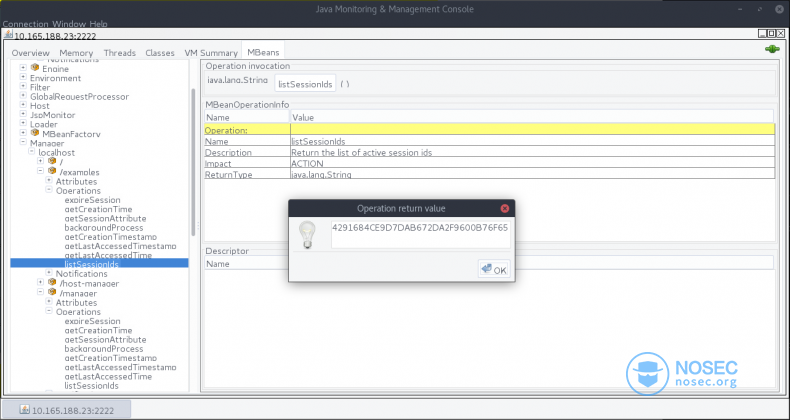Click the Impact ACTION value cell
Image resolution: width=790 pixels, height=420 pixels.
(x=533, y=163)
